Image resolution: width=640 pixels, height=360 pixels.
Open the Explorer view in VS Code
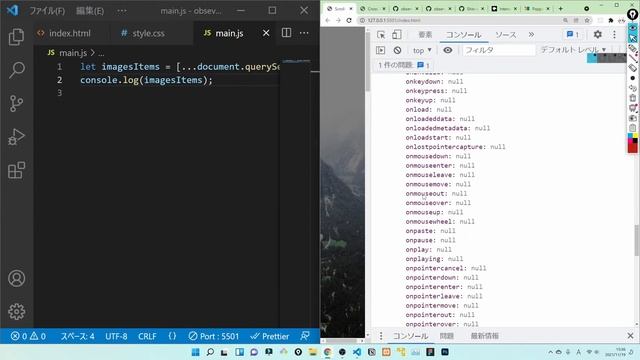coord(16,37)
